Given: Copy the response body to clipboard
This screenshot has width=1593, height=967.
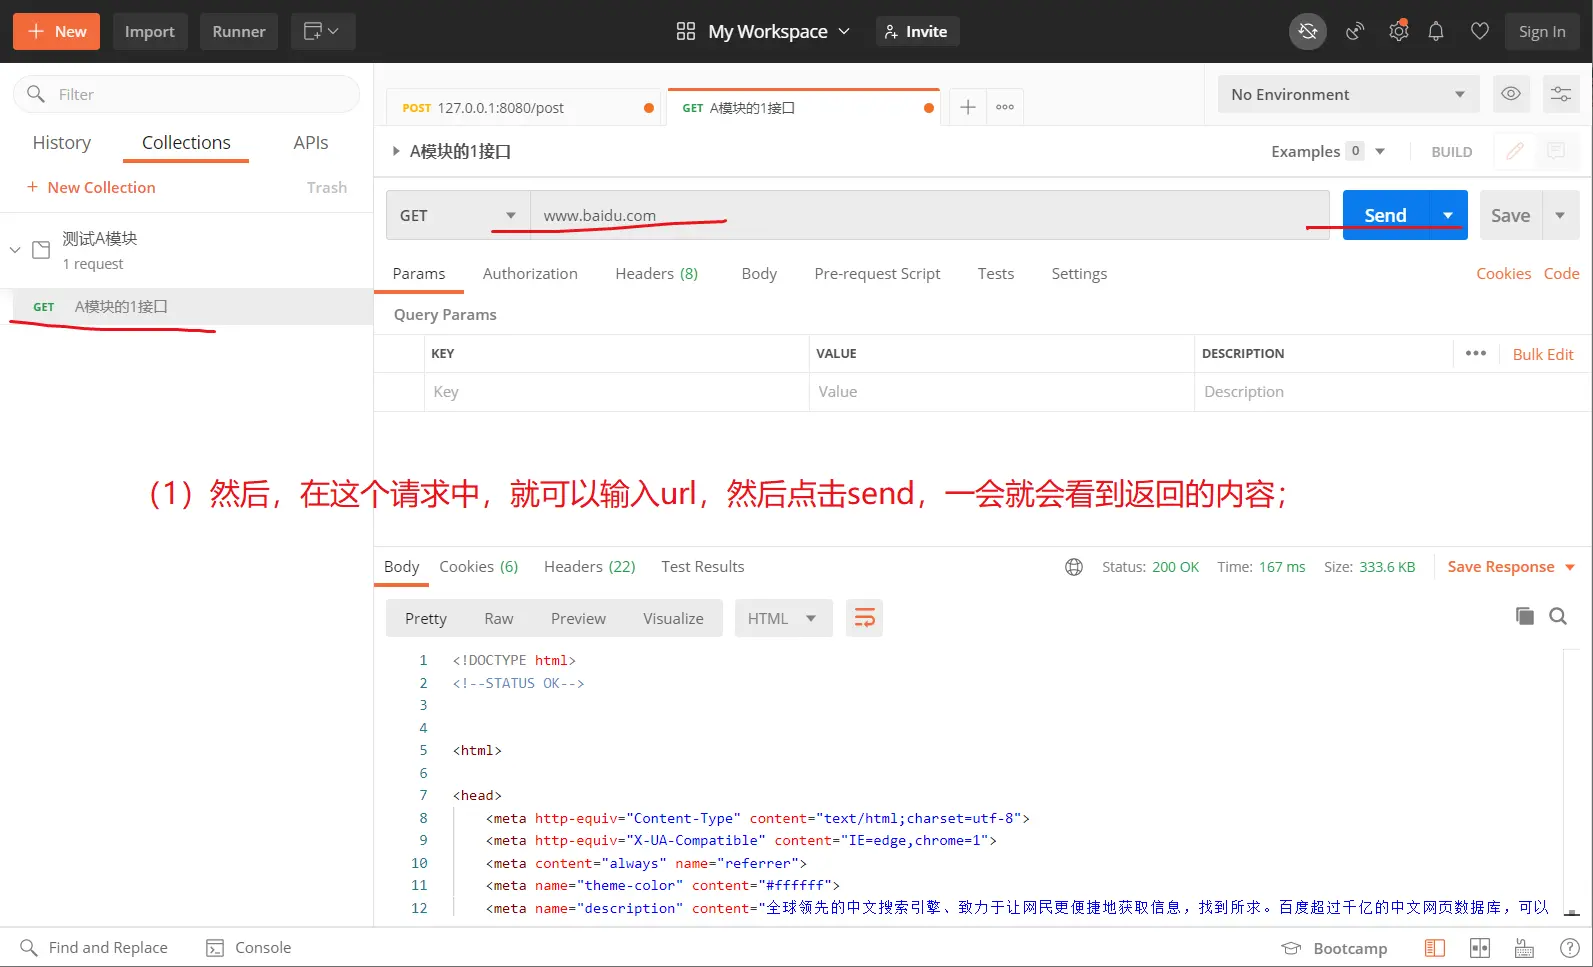Looking at the screenshot, I should [1524, 616].
